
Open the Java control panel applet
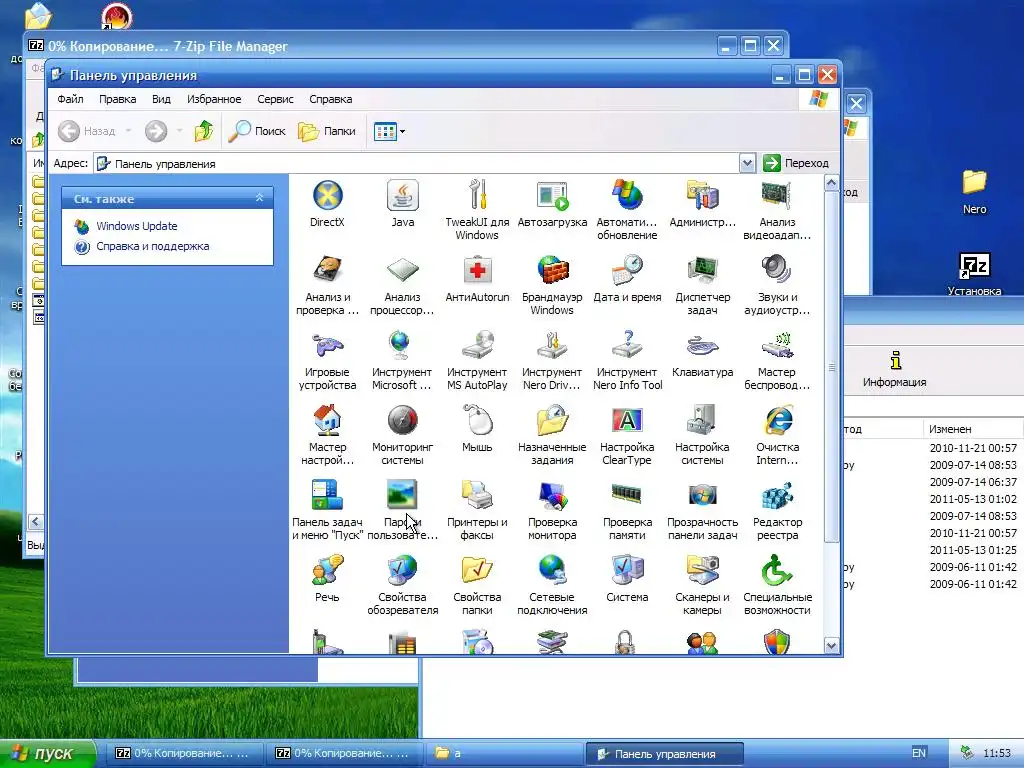tap(402, 196)
